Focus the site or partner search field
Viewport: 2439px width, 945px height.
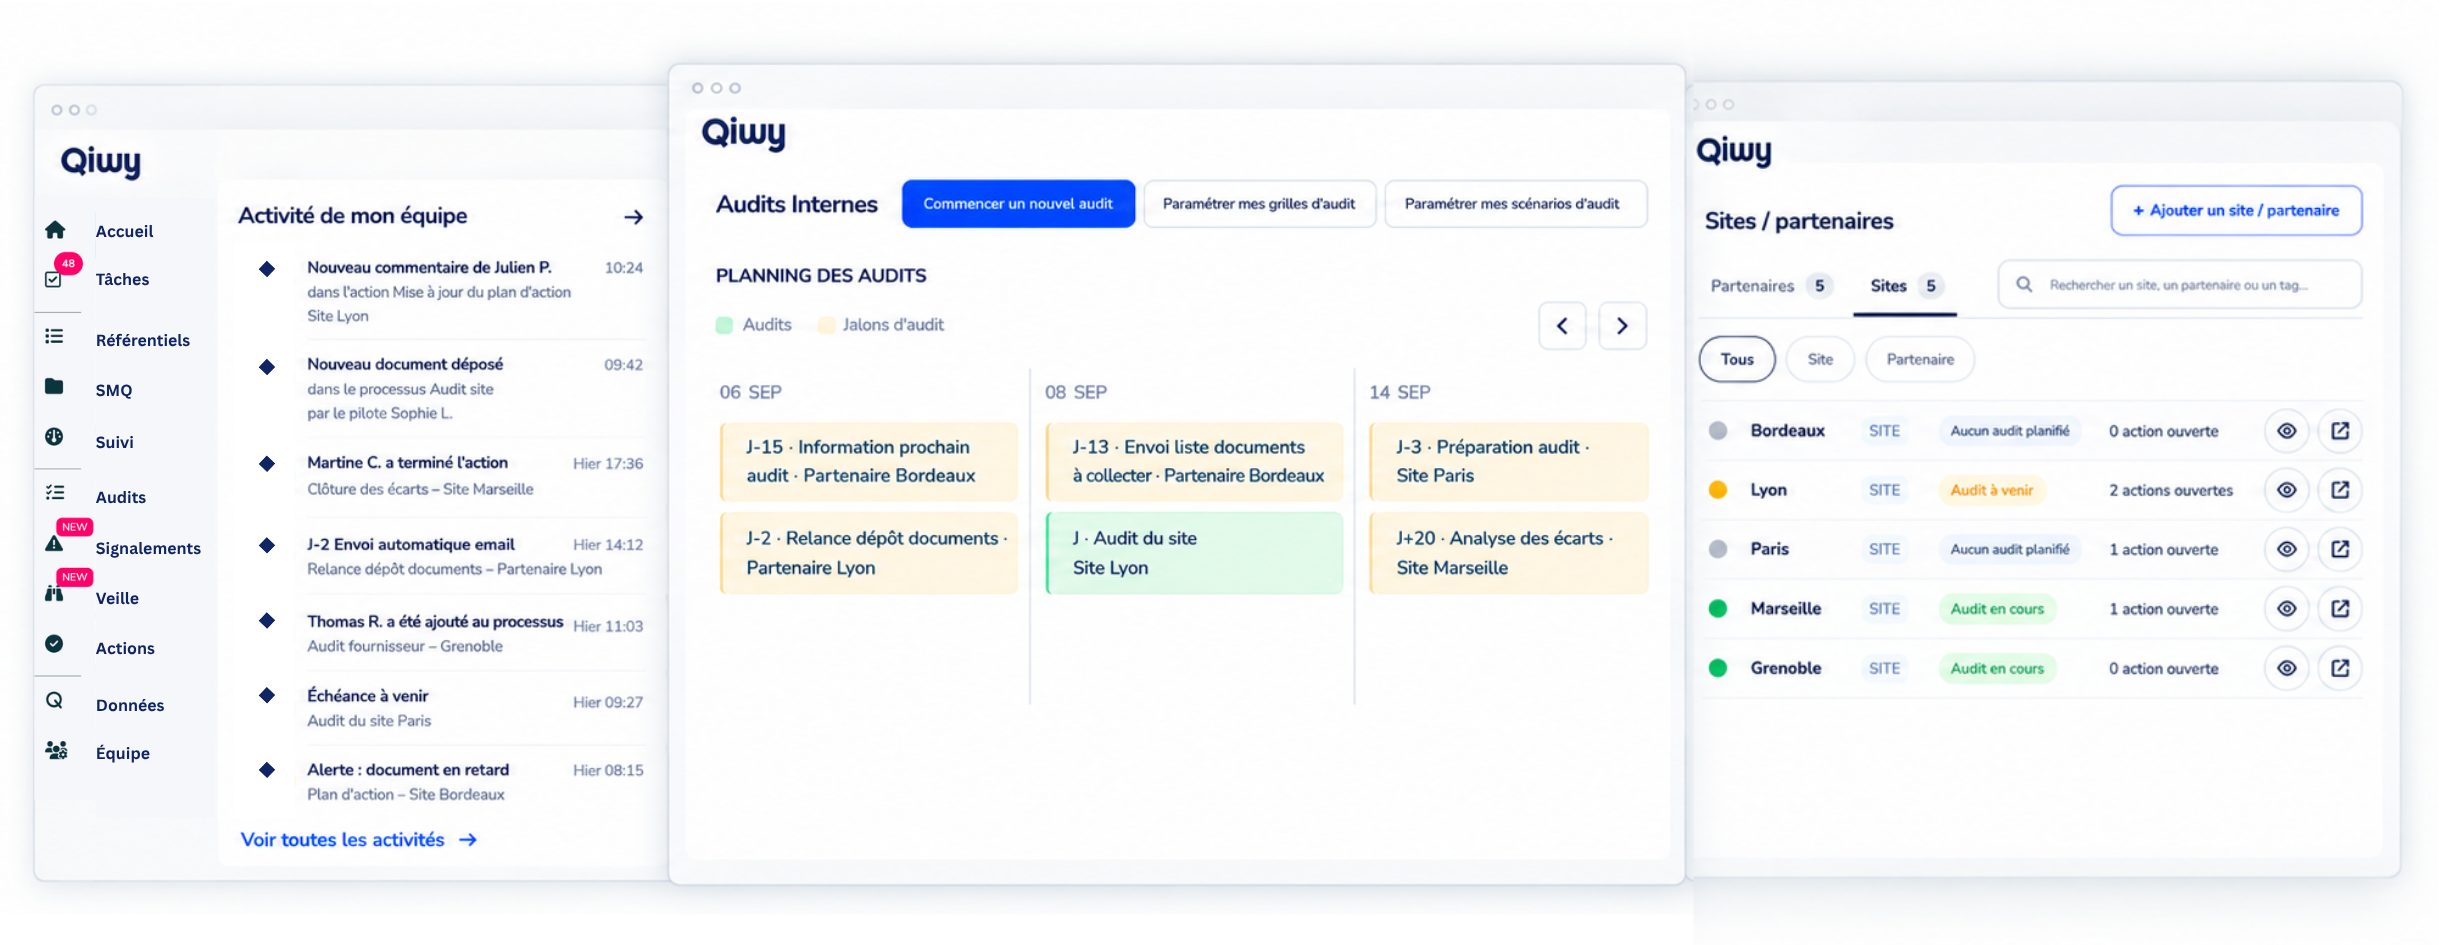coord(2180,285)
